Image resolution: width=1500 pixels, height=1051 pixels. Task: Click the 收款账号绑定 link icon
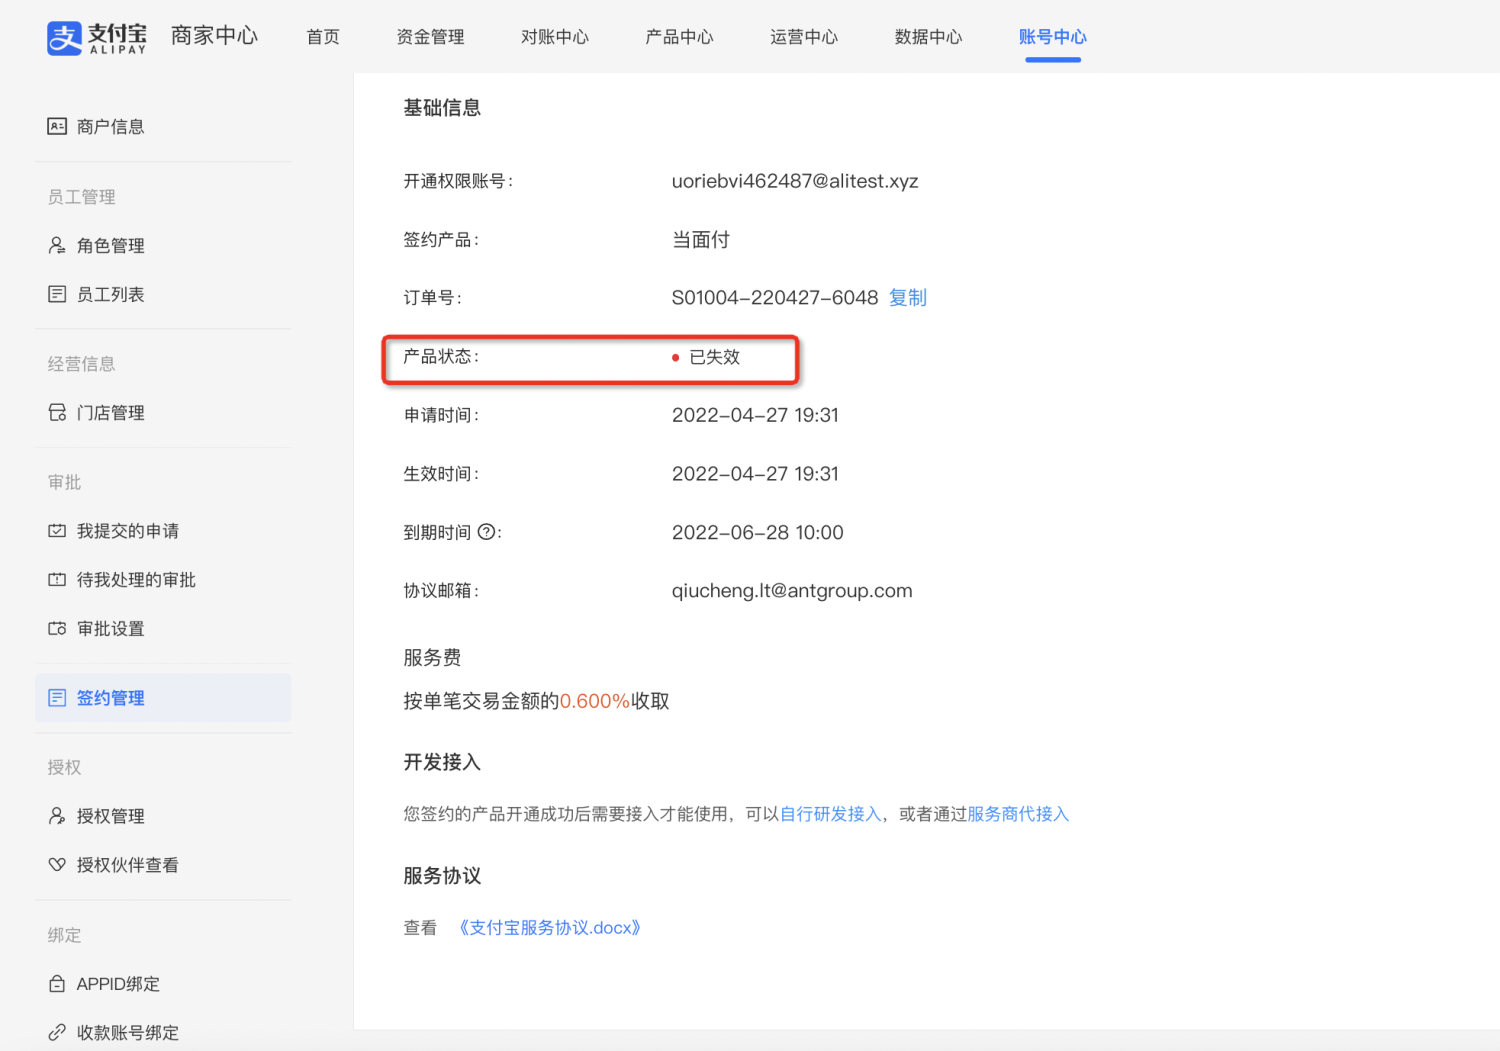[57, 1032]
